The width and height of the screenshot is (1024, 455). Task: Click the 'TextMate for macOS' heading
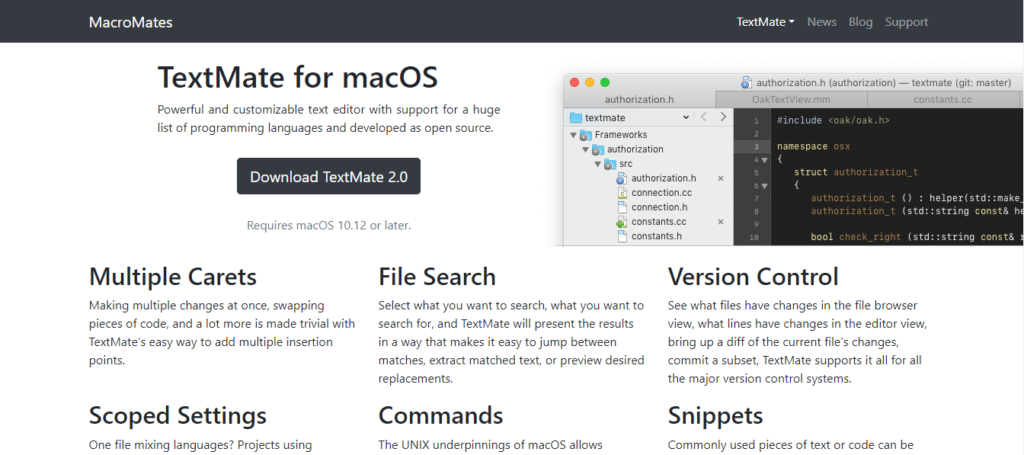[x=297, y=78]
